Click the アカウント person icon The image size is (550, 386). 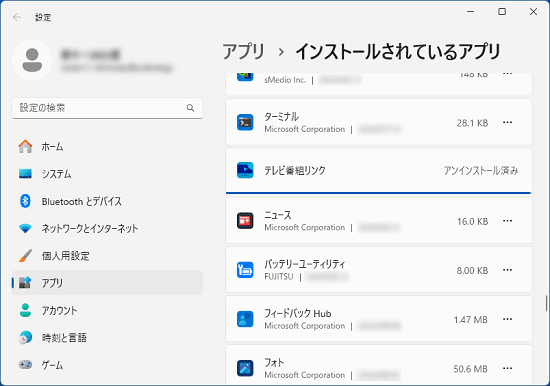pyautogui.click(x=25, y=310)
